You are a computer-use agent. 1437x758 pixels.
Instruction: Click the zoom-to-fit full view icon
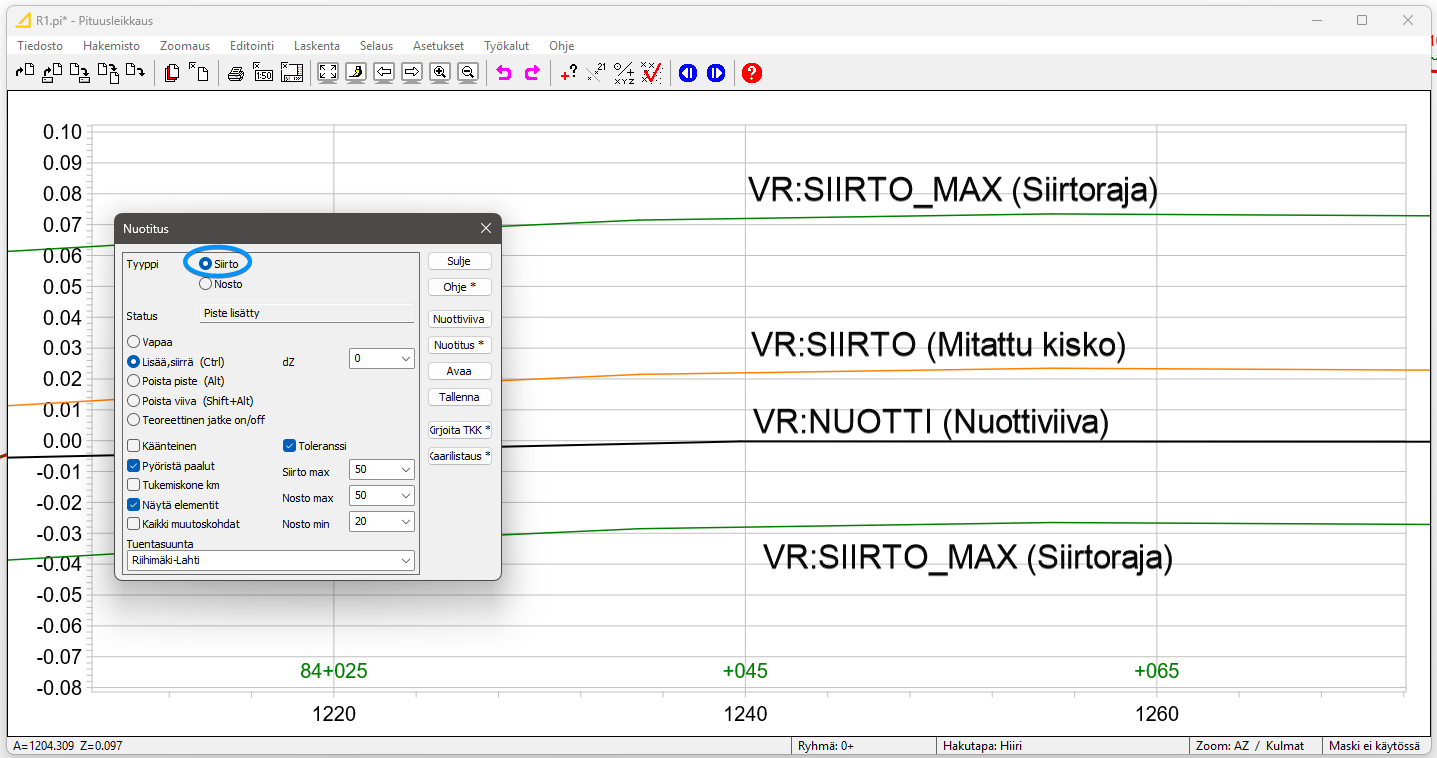point(327,73)
